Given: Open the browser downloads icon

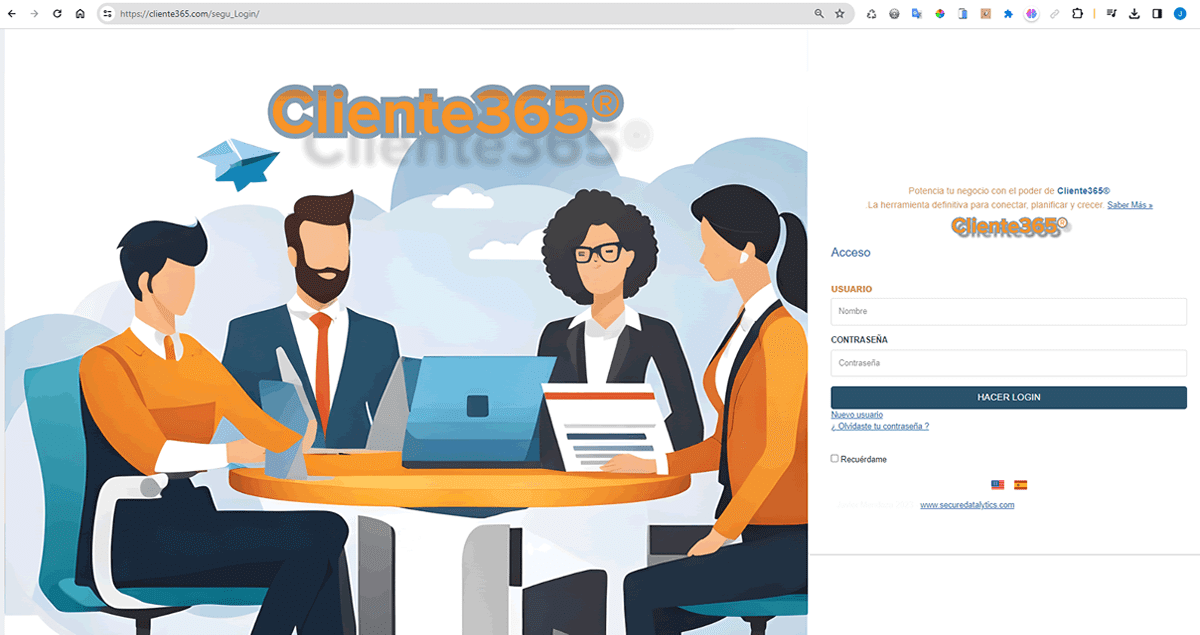Looking at the screenshot, I should [1134, 14].
